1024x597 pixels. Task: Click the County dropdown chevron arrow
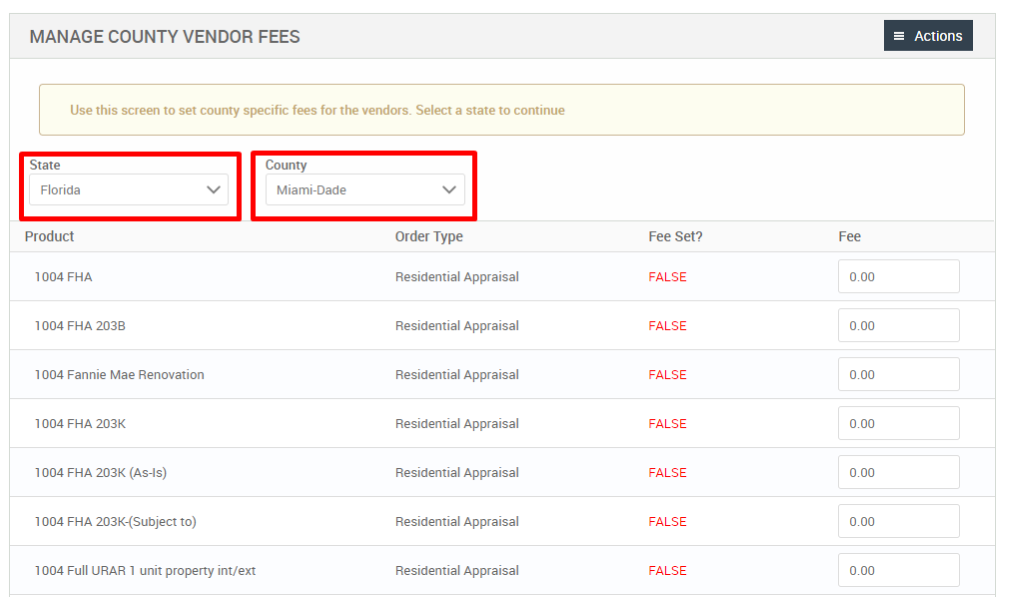449,189
